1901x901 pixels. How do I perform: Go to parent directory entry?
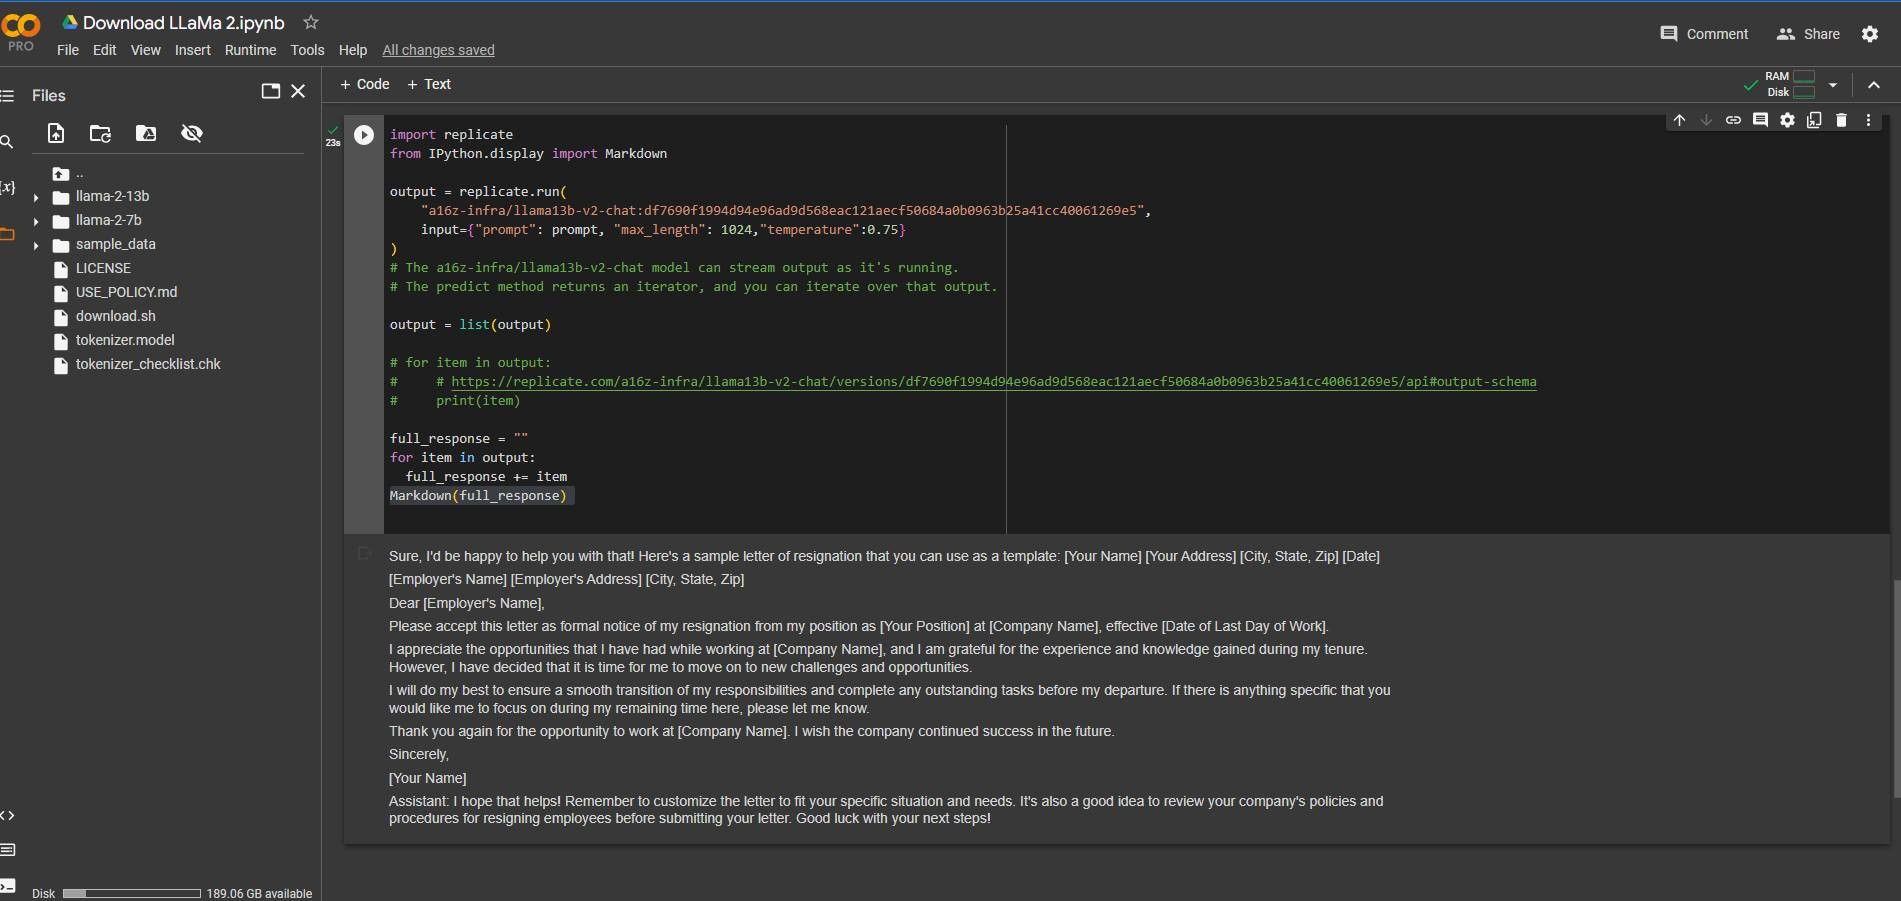pyautogui.click(x=68, y=173)
